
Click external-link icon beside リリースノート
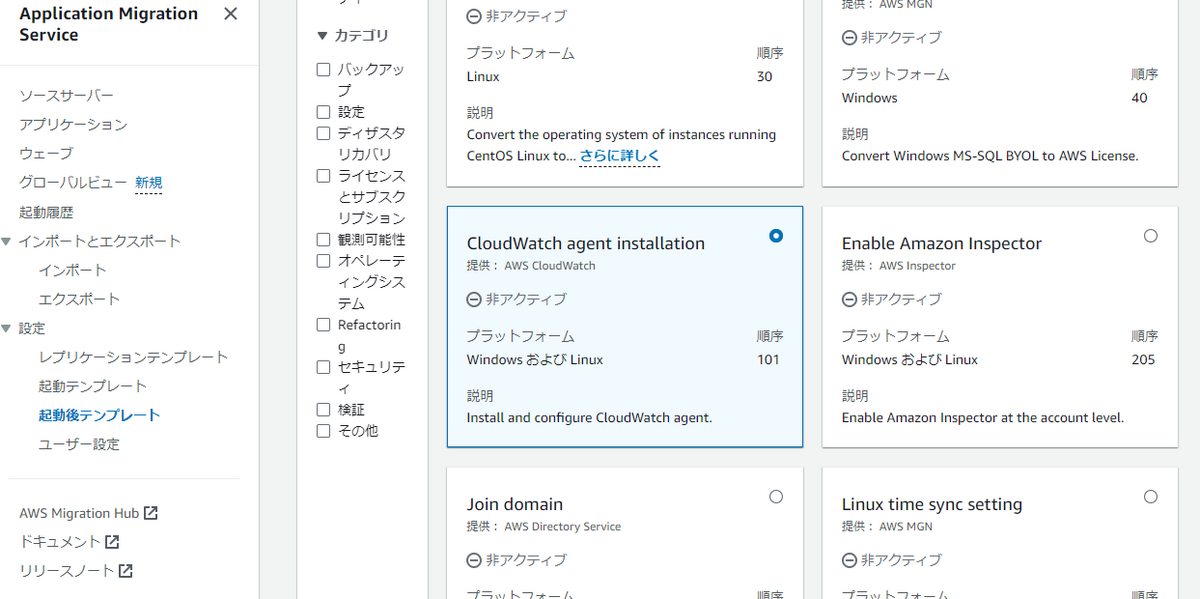[126, 571]
